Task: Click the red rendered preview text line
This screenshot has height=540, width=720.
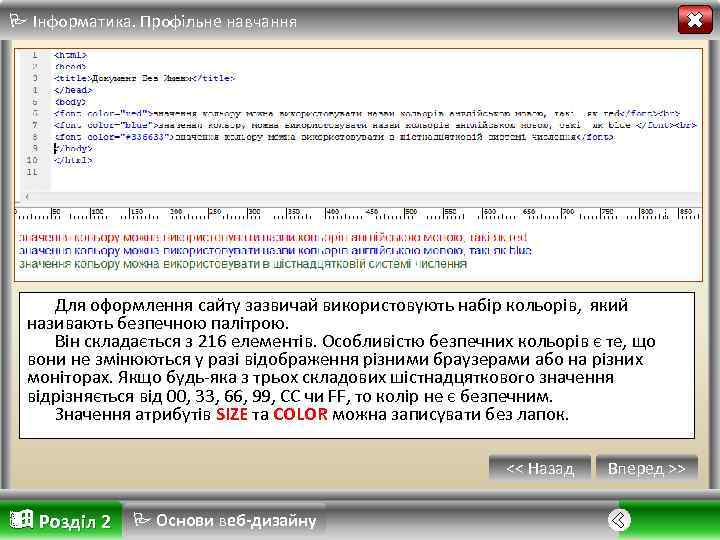Action: click(273, 237)
